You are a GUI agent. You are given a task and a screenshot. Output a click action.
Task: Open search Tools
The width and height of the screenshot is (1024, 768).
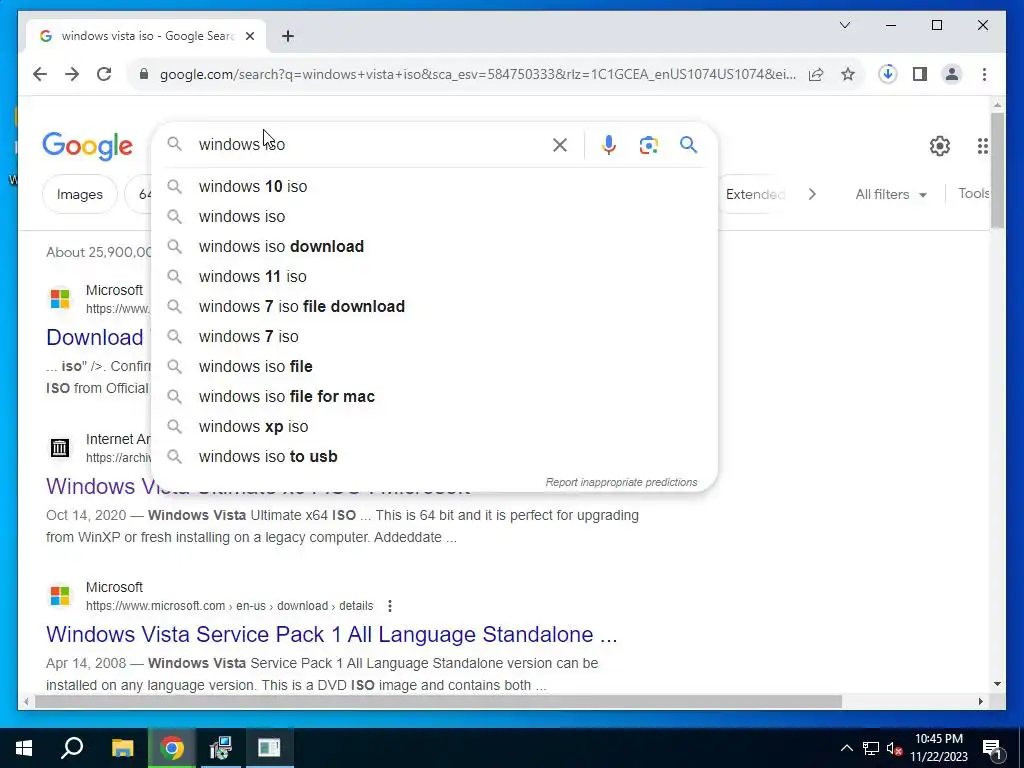973,193
